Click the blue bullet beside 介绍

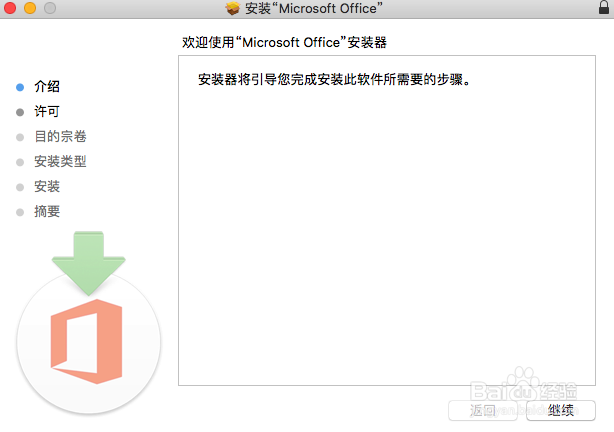20,87
